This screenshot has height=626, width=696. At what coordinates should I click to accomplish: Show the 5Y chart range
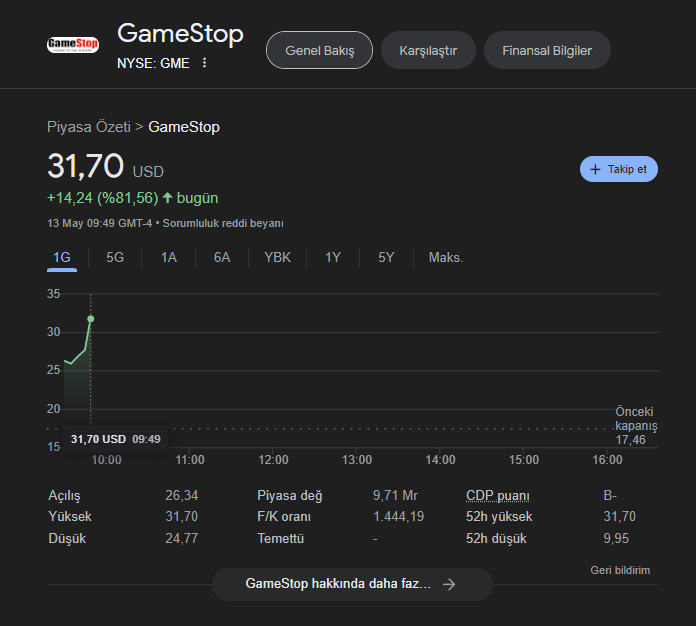click(x=386, y=258)
